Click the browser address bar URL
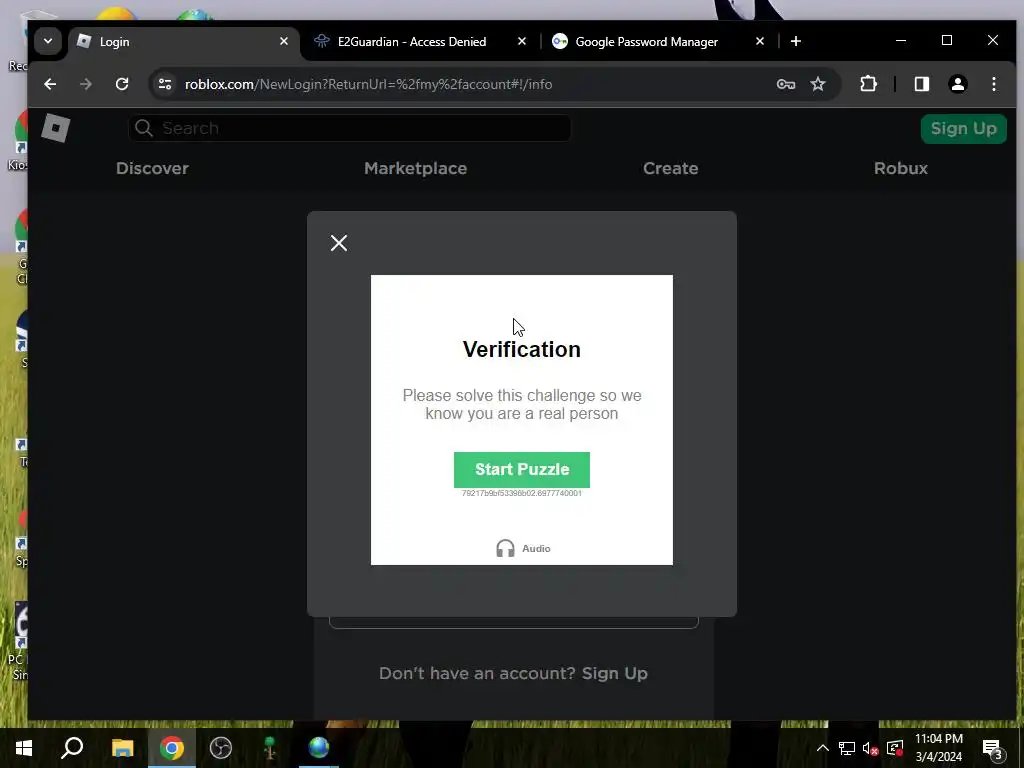The height and width of the screenshot is (768, 1024). 368,84
